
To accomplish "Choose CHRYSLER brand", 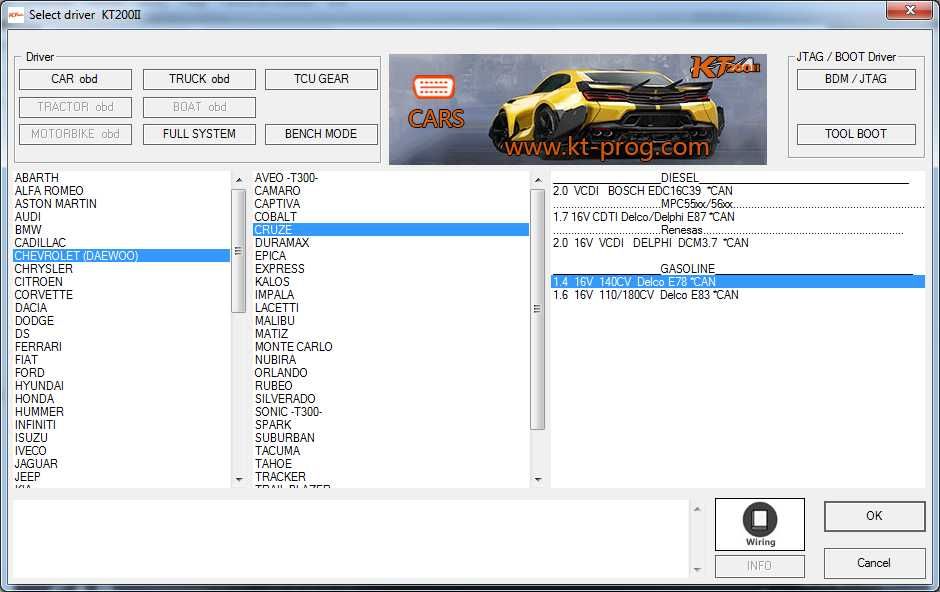I will 121,269.
